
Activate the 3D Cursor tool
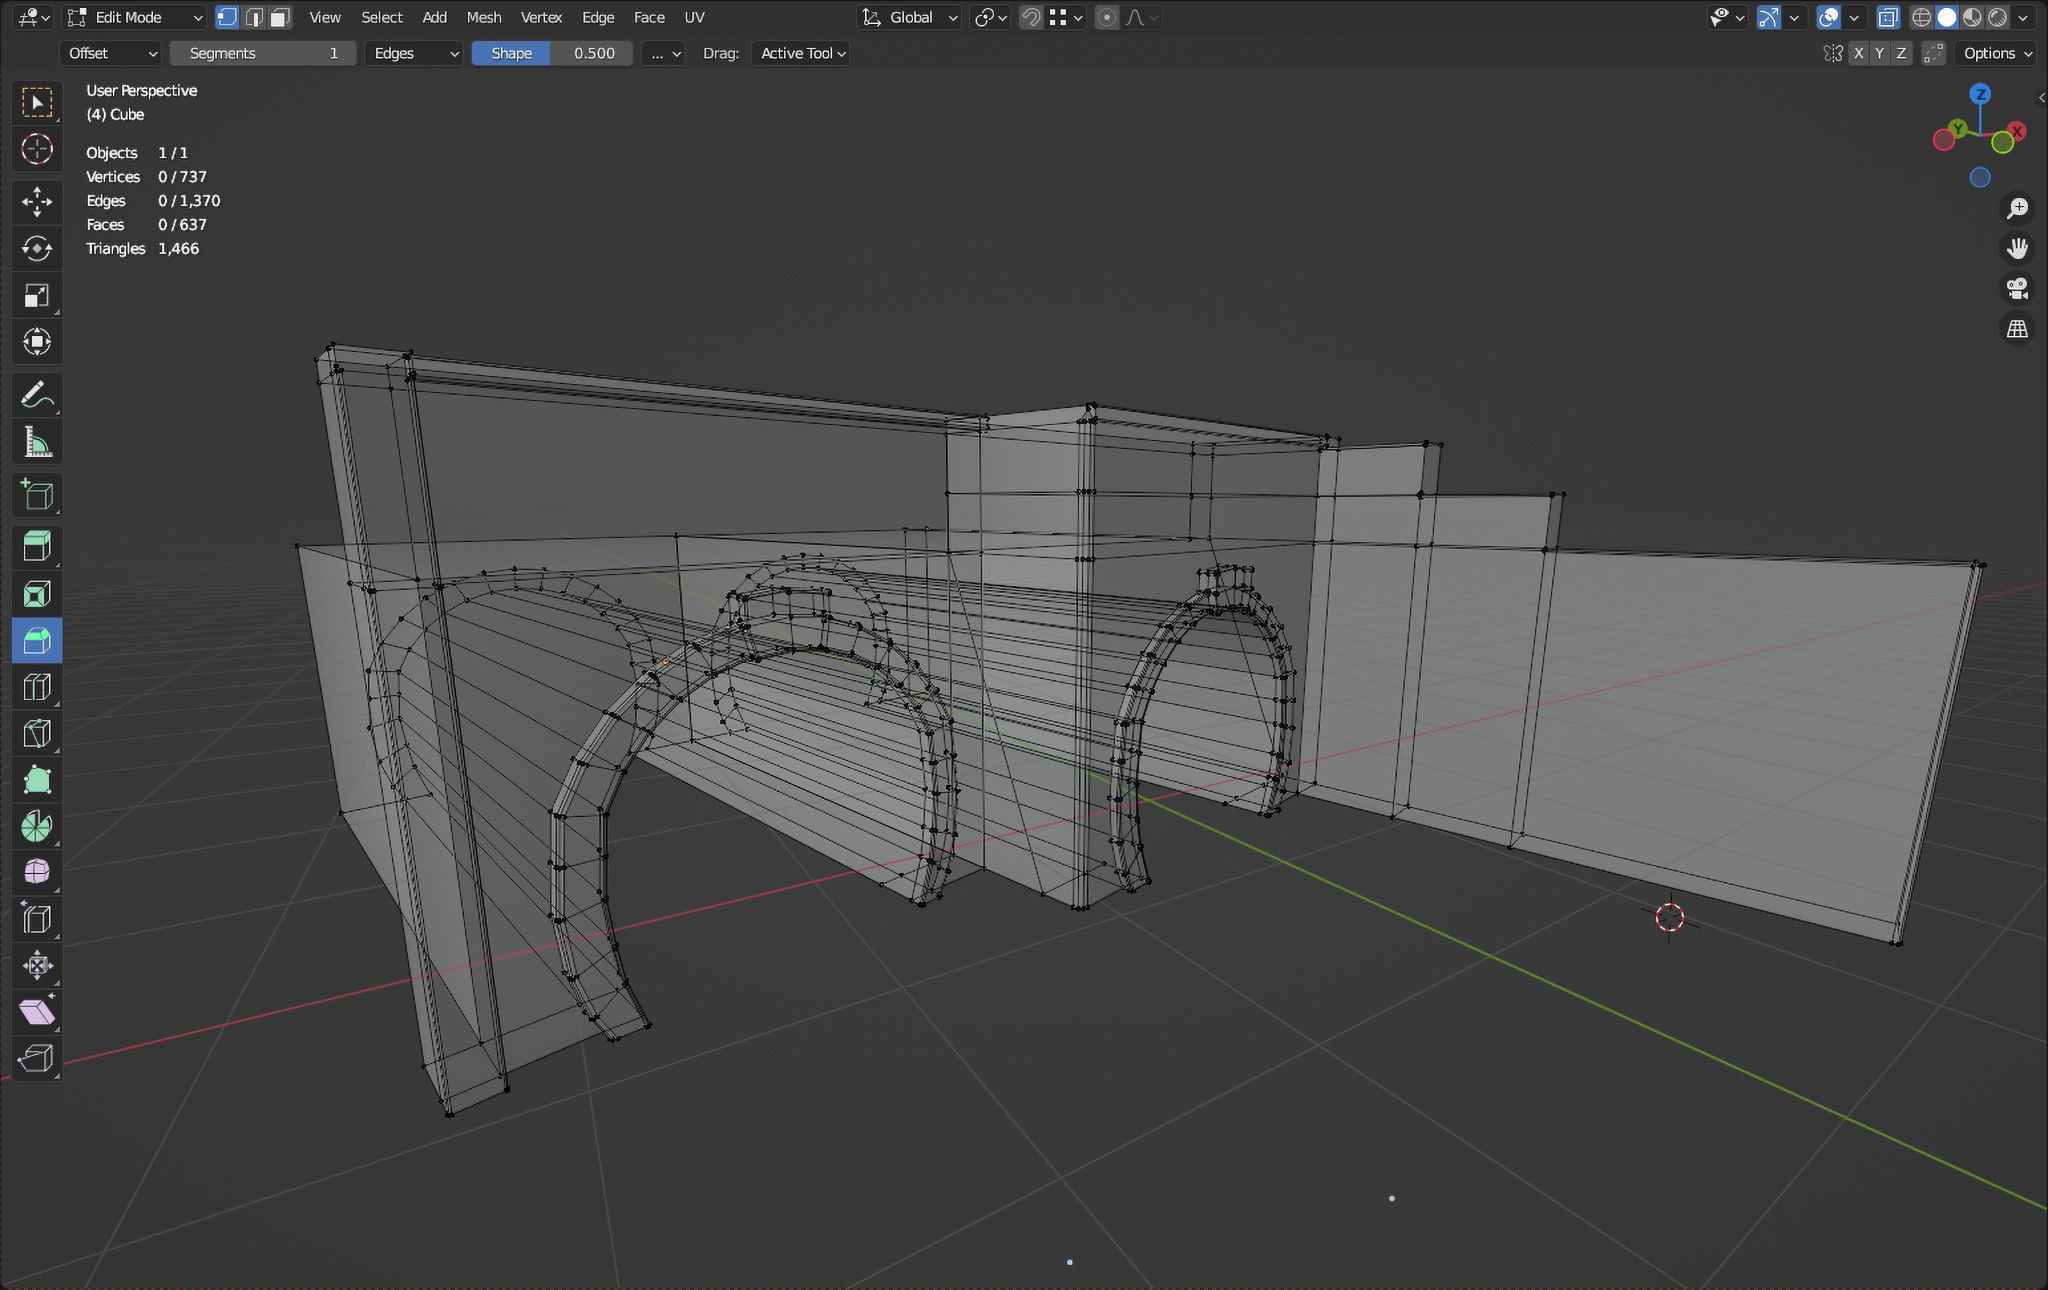[x=37, y=149]
